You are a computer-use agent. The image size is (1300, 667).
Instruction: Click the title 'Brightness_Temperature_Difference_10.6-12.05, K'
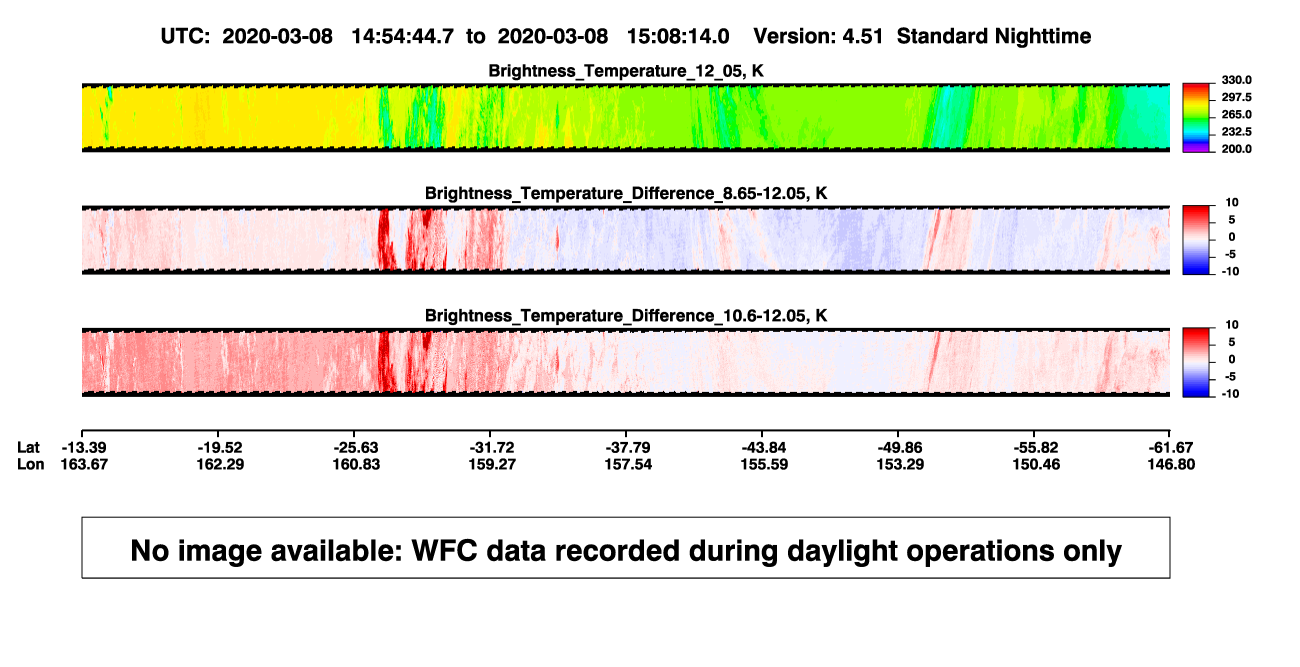pyautogui.click(x=626, y=316)
